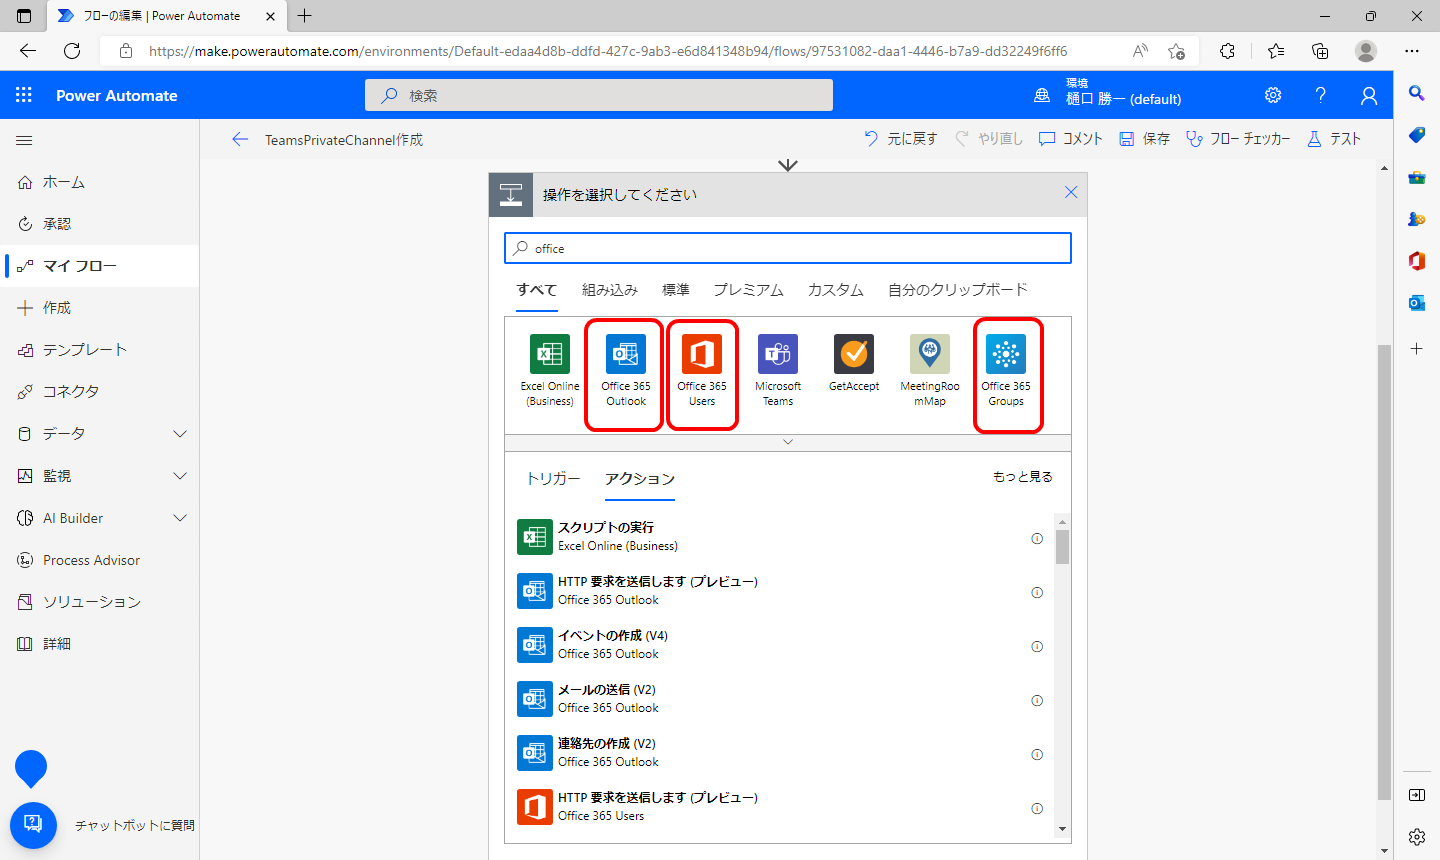This screenshot has width=1440, height=860.
Task: Open 詳細 in left navigation
Action: [99, 644]
